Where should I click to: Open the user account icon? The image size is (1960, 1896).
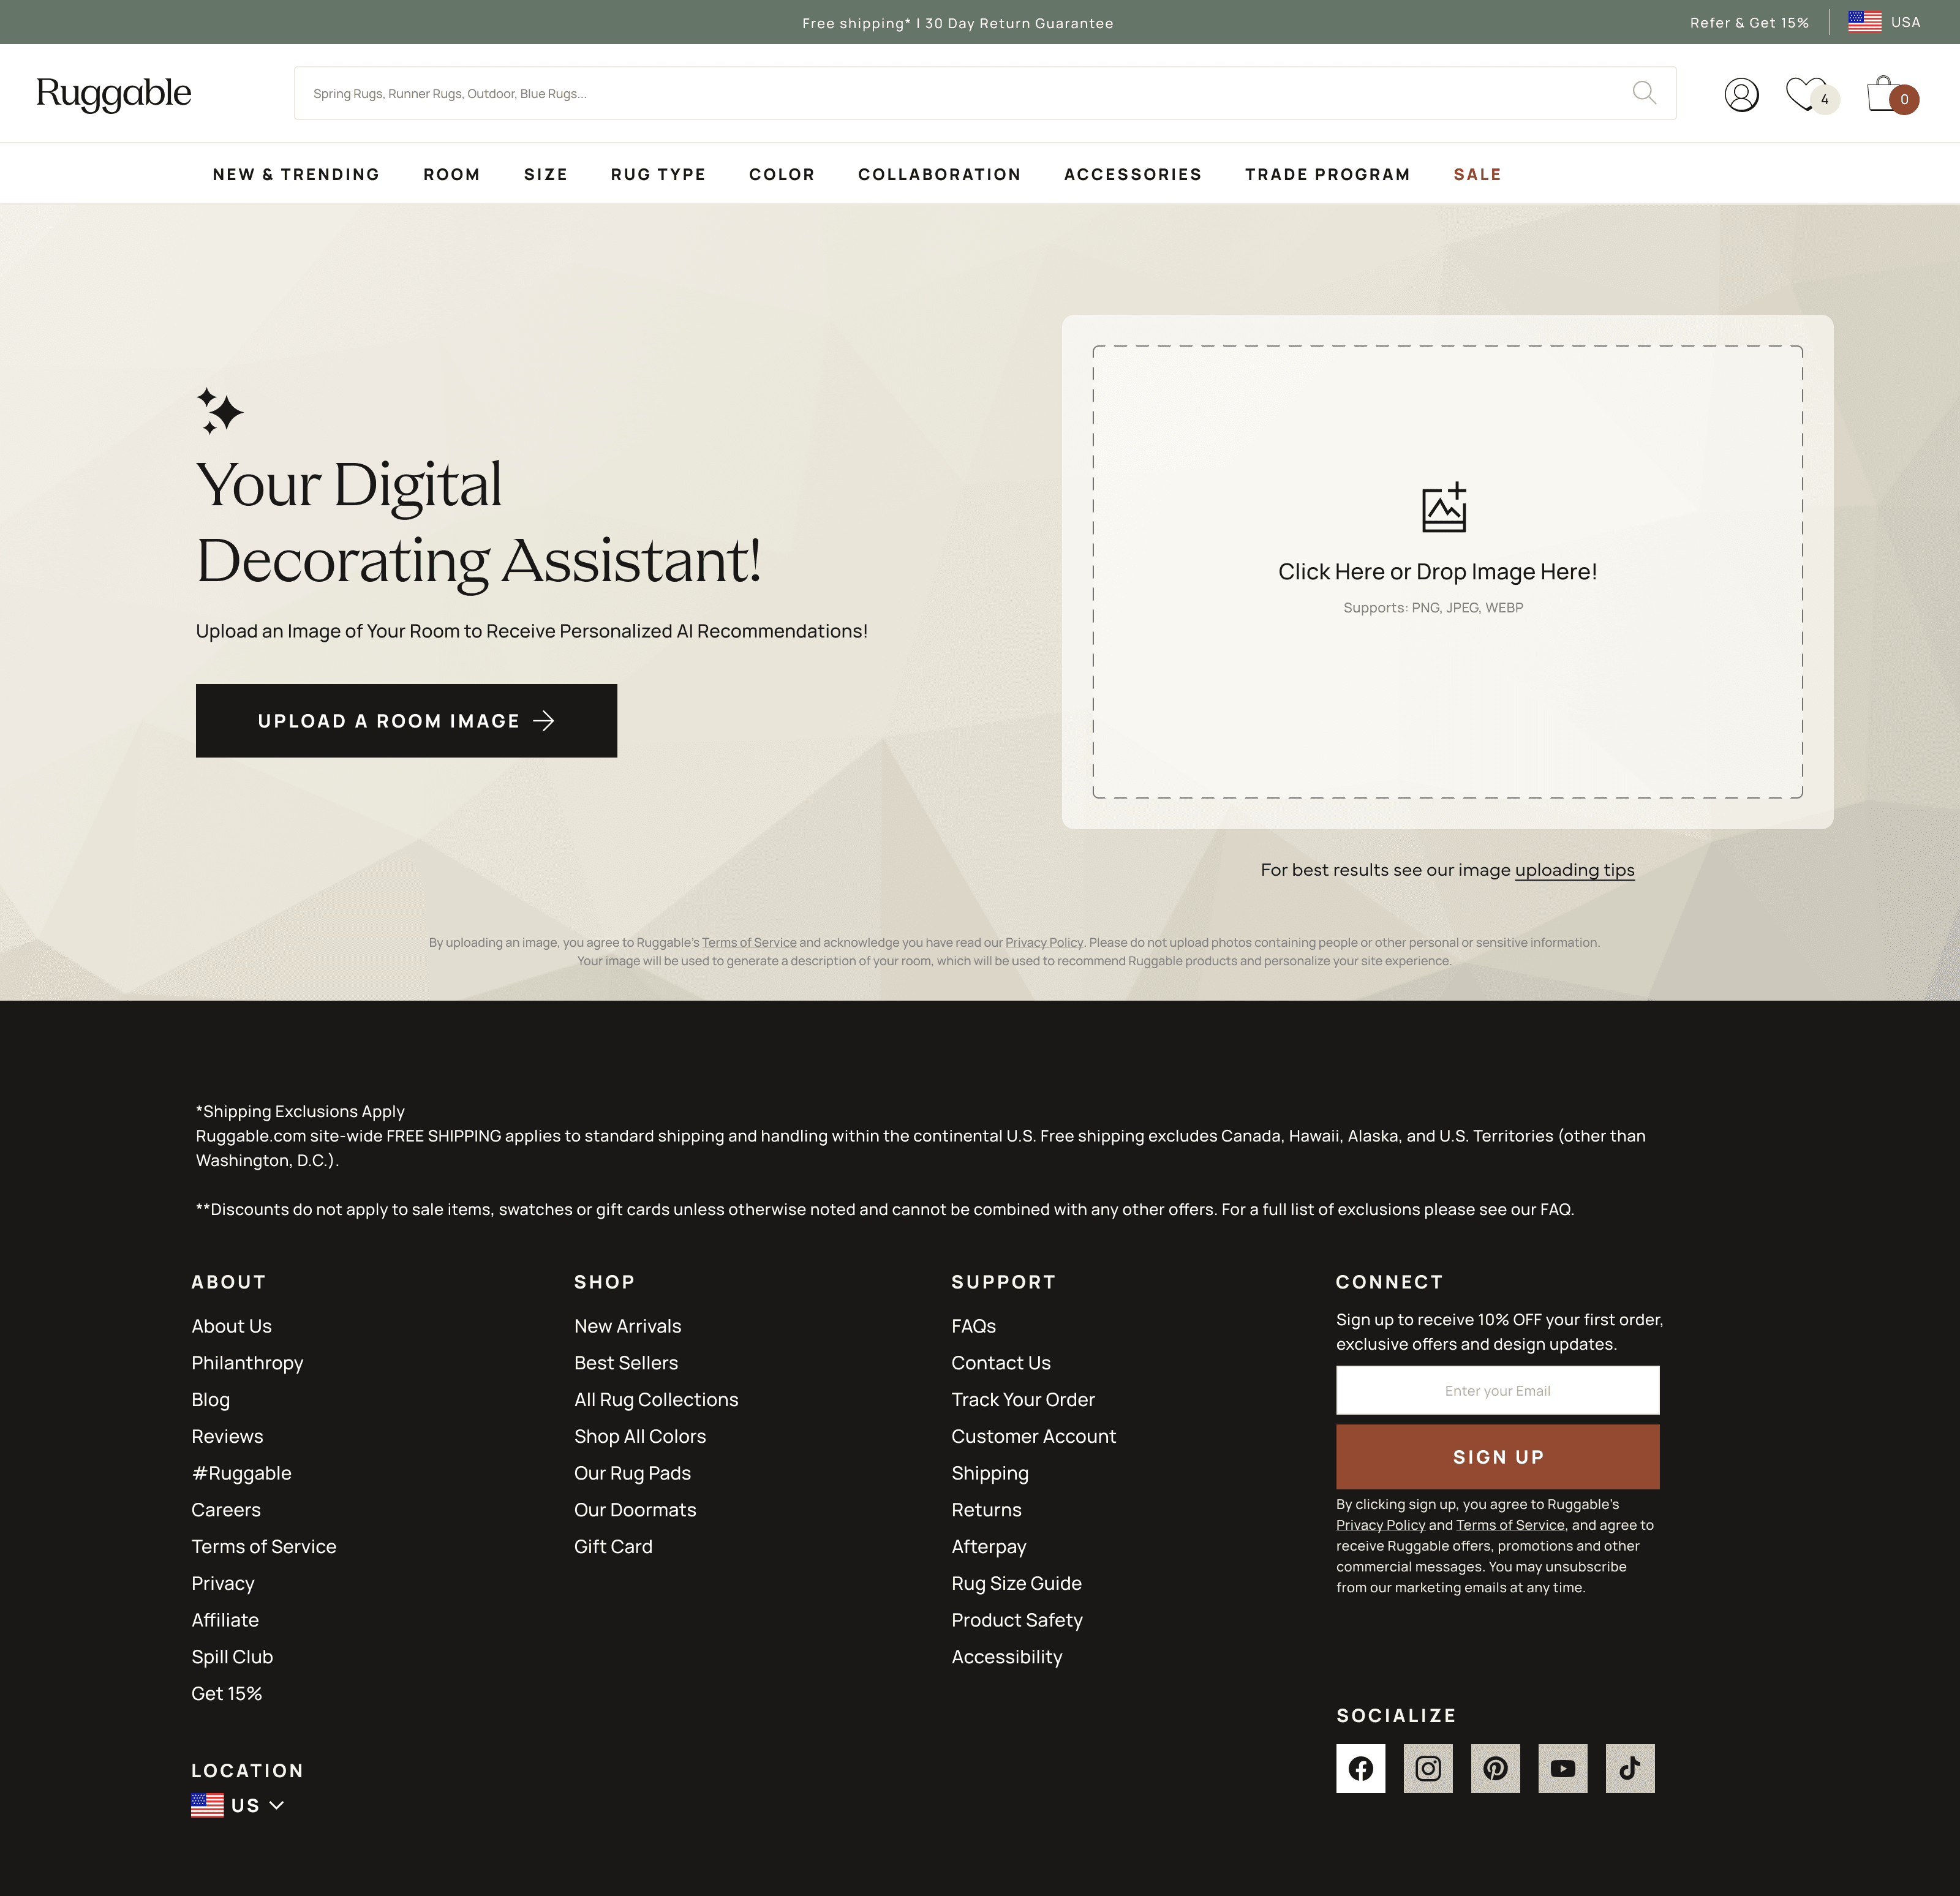click(x=1741, y=95)
